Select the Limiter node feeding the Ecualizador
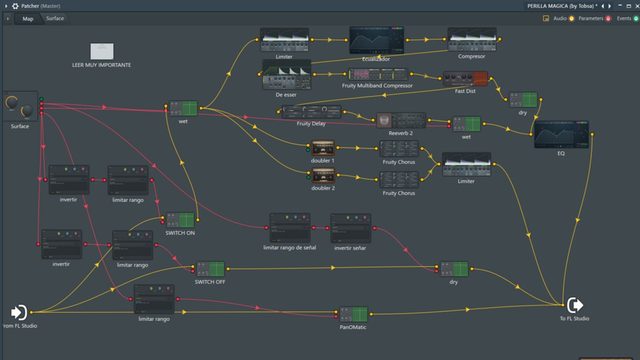 [x=284, y=40]
